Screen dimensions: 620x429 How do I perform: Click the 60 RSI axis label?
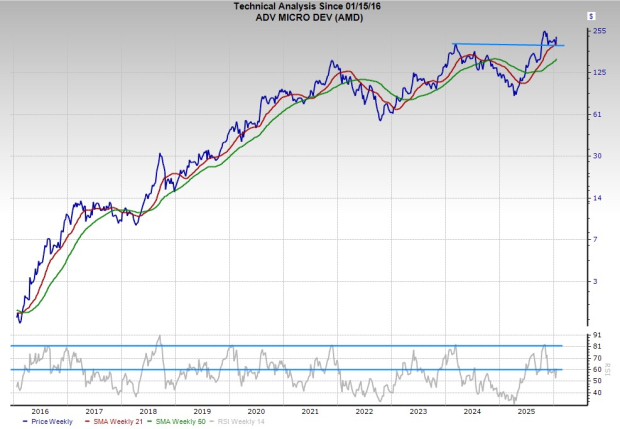(597, 370)
